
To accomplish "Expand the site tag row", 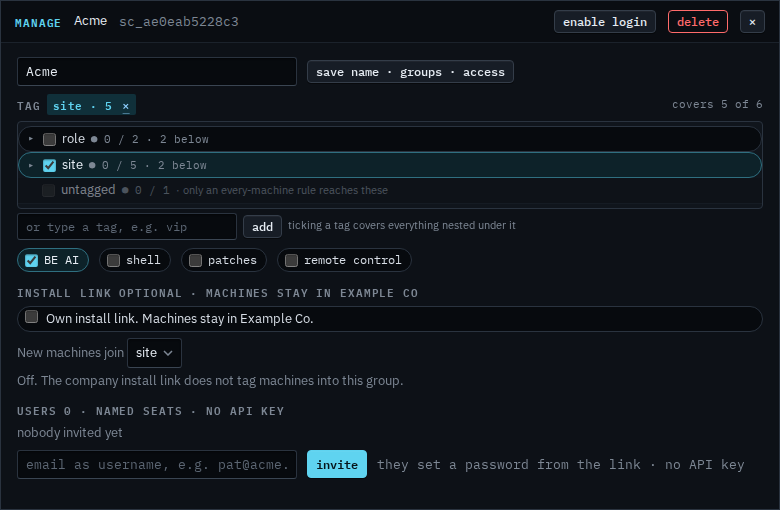I will pyautogui.click(x=31, y=165).
